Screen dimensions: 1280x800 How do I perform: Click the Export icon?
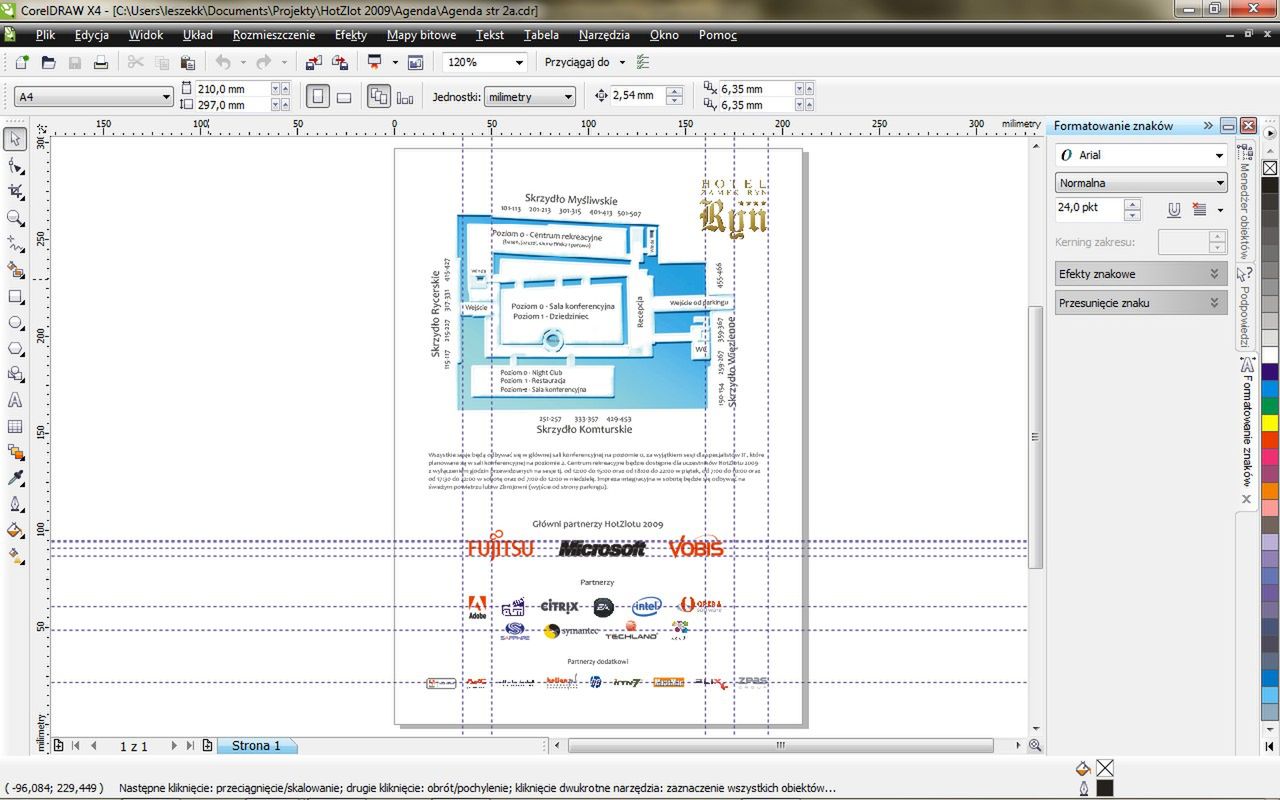click(340, 62)
